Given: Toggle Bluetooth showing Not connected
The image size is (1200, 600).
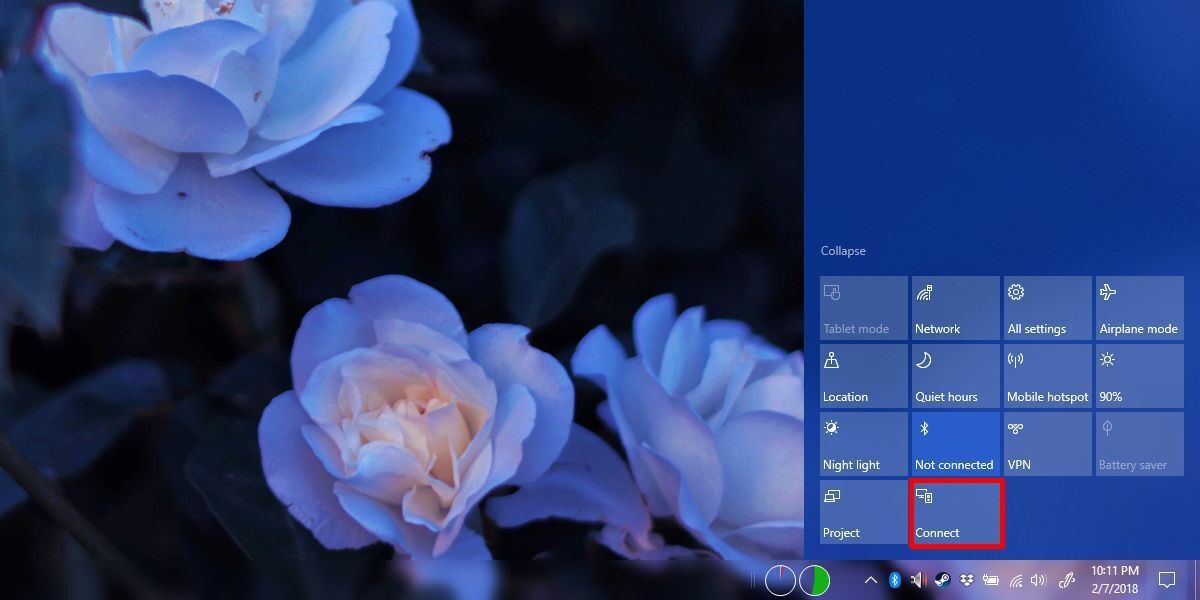Looking at the screenshot, I should [x=955, y=443].
